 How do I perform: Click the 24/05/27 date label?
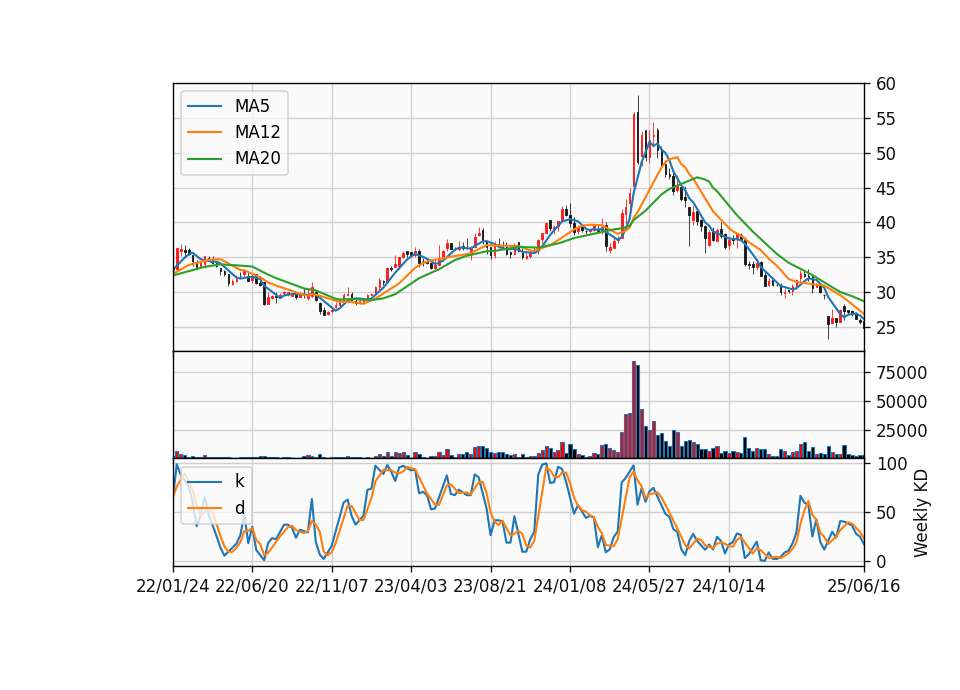point(649,587)
